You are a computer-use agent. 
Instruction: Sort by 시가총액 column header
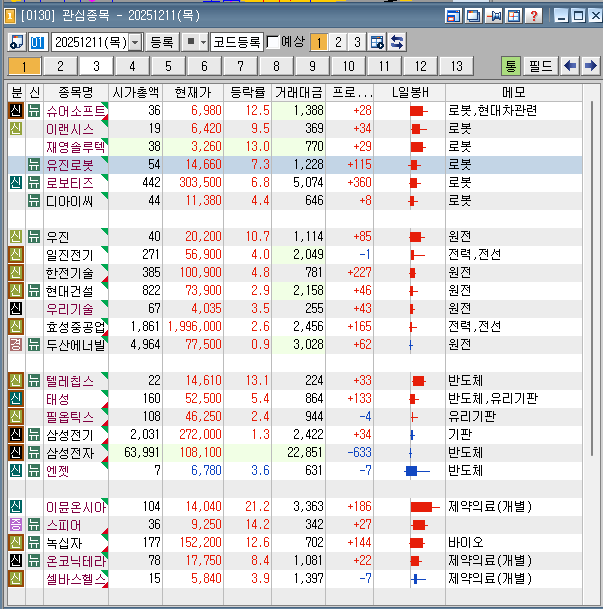click(x=136, y=92)
